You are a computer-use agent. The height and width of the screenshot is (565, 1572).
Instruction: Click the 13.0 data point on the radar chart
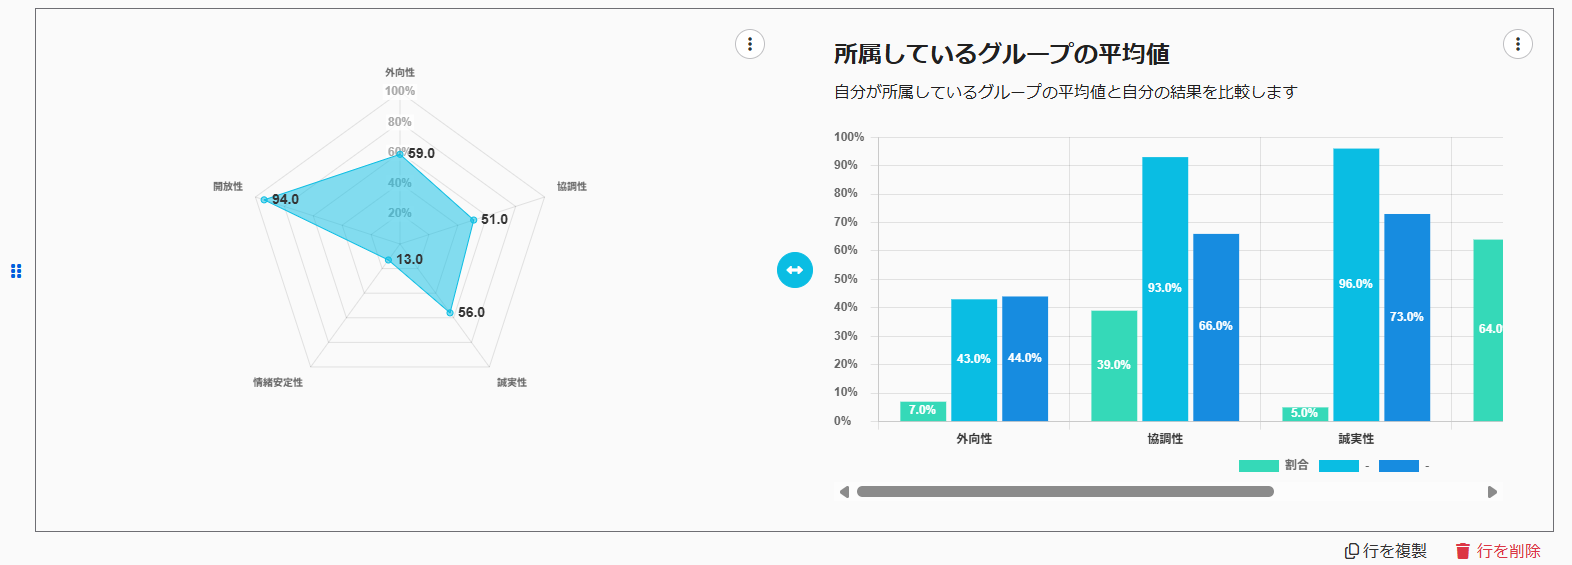[x=388, y=261]
